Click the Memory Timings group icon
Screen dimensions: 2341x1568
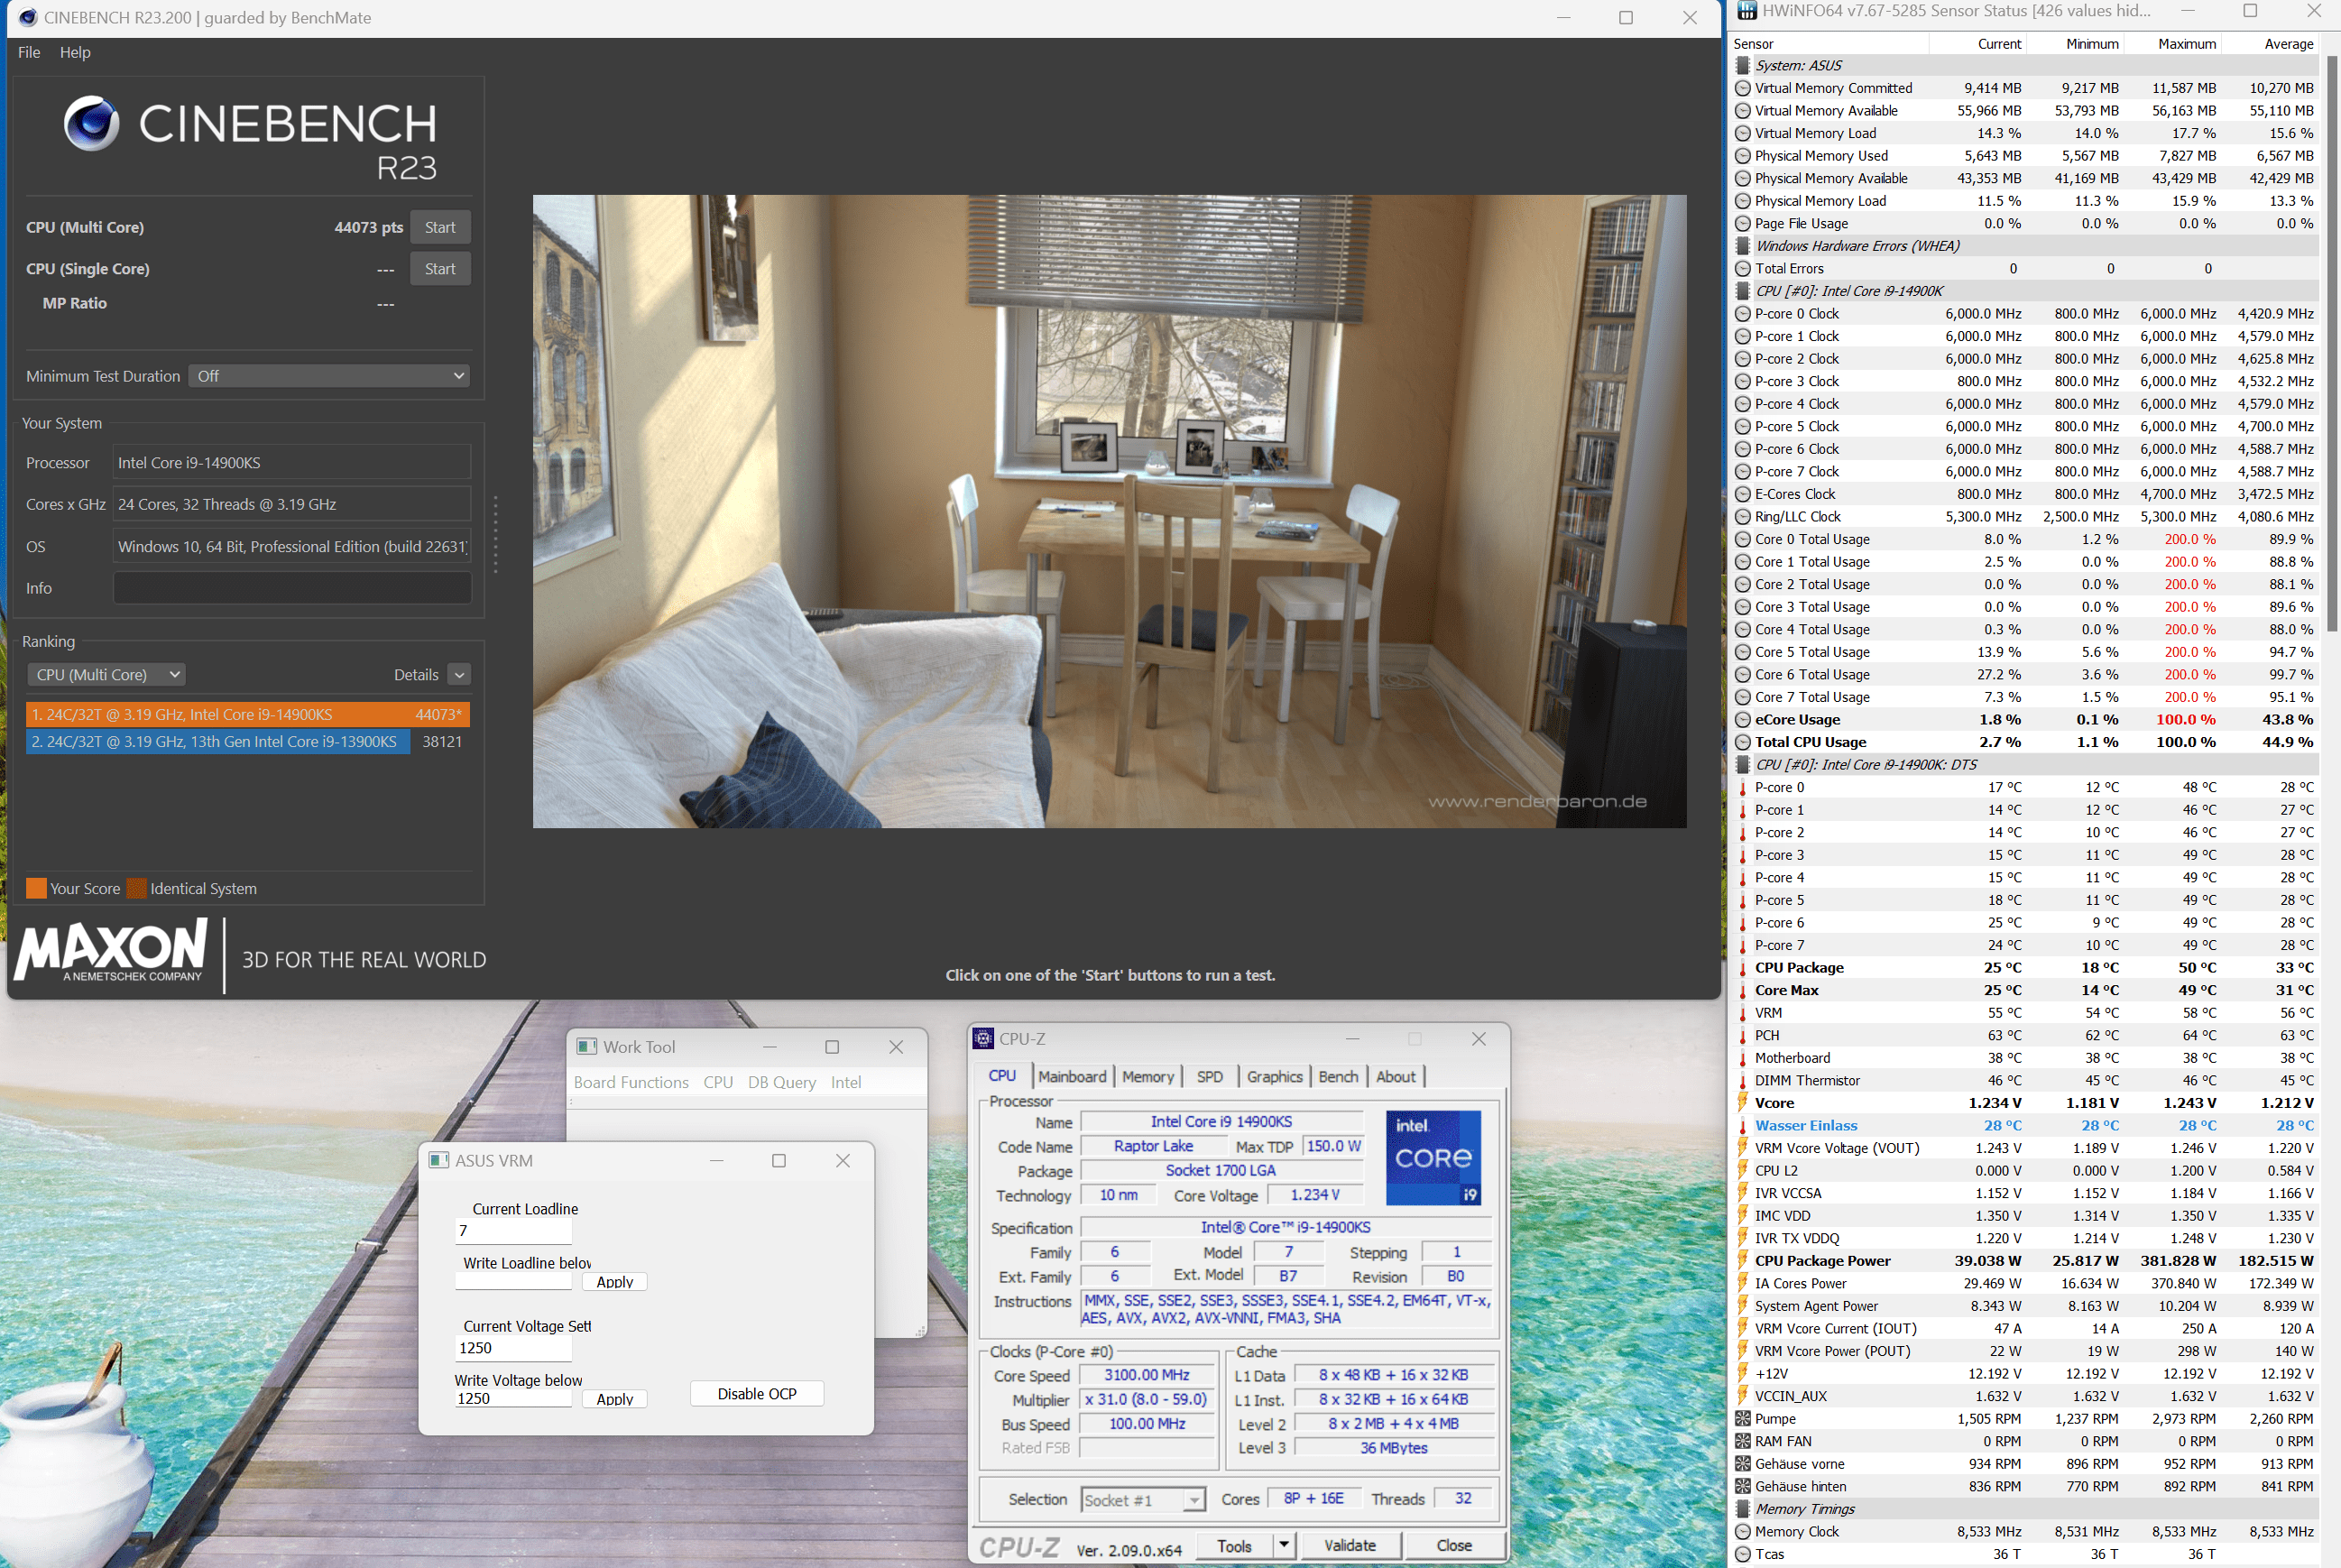pyautogui.click(x=1742, y=1509)
